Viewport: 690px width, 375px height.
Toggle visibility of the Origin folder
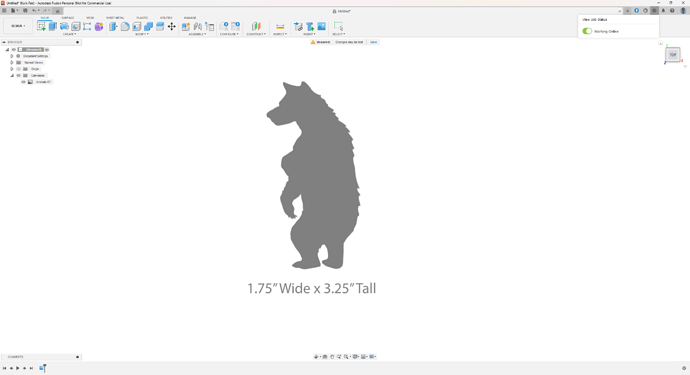click(18, 69)
